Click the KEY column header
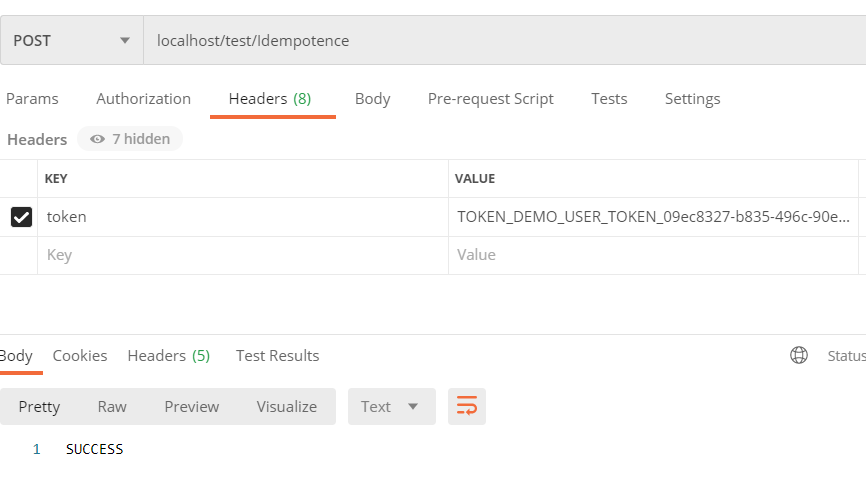 pos(56,179)
